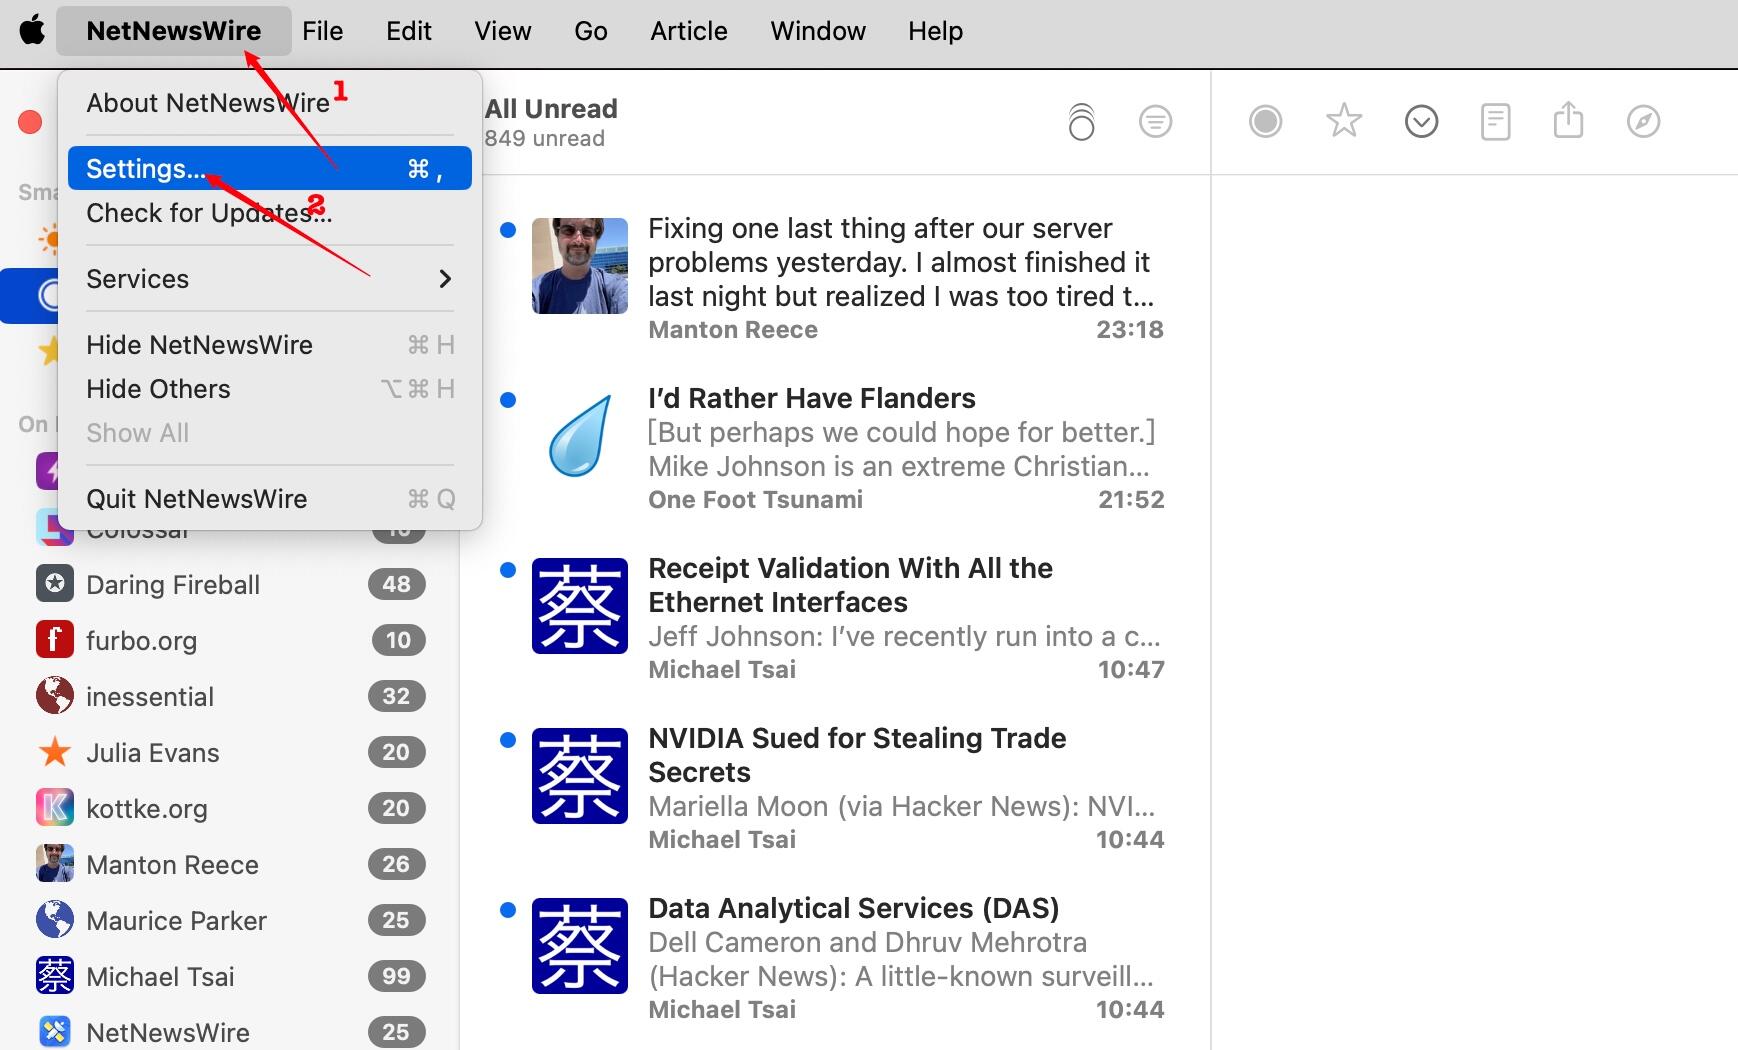1738x1050 pixels.
Task: Open the File menu
Action: click(x=322, y=31)
